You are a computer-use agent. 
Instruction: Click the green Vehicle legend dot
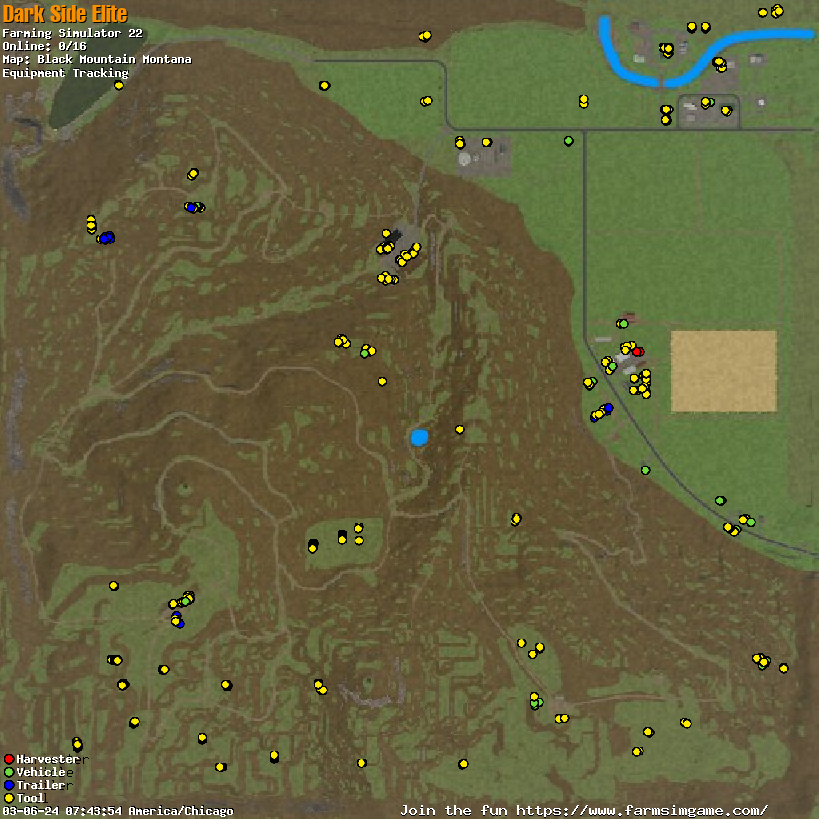click(9, 773)
